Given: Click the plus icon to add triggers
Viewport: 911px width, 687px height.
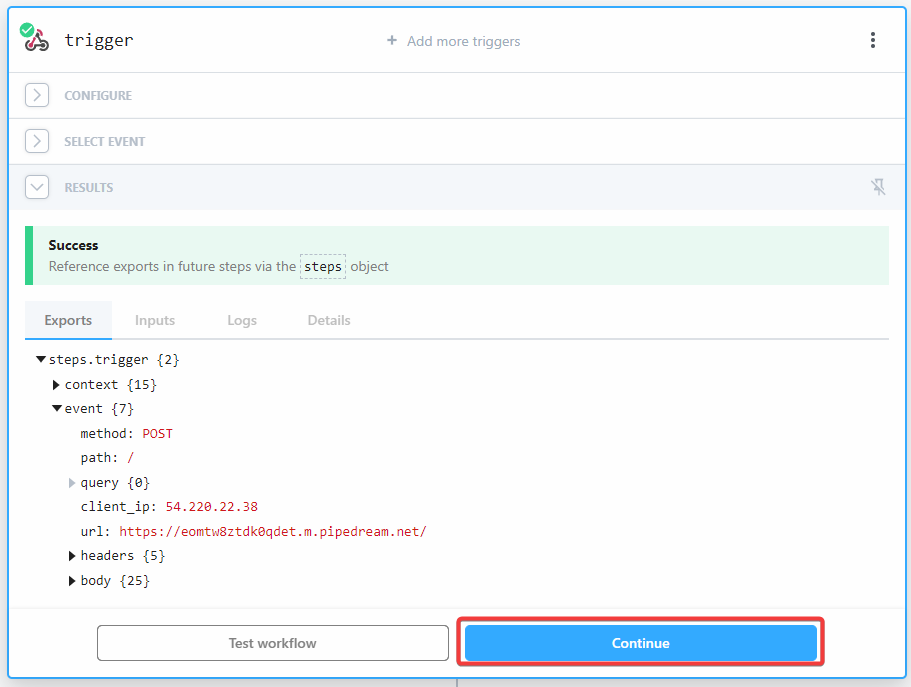Looking at the screenshot, I should pos(392,41).
